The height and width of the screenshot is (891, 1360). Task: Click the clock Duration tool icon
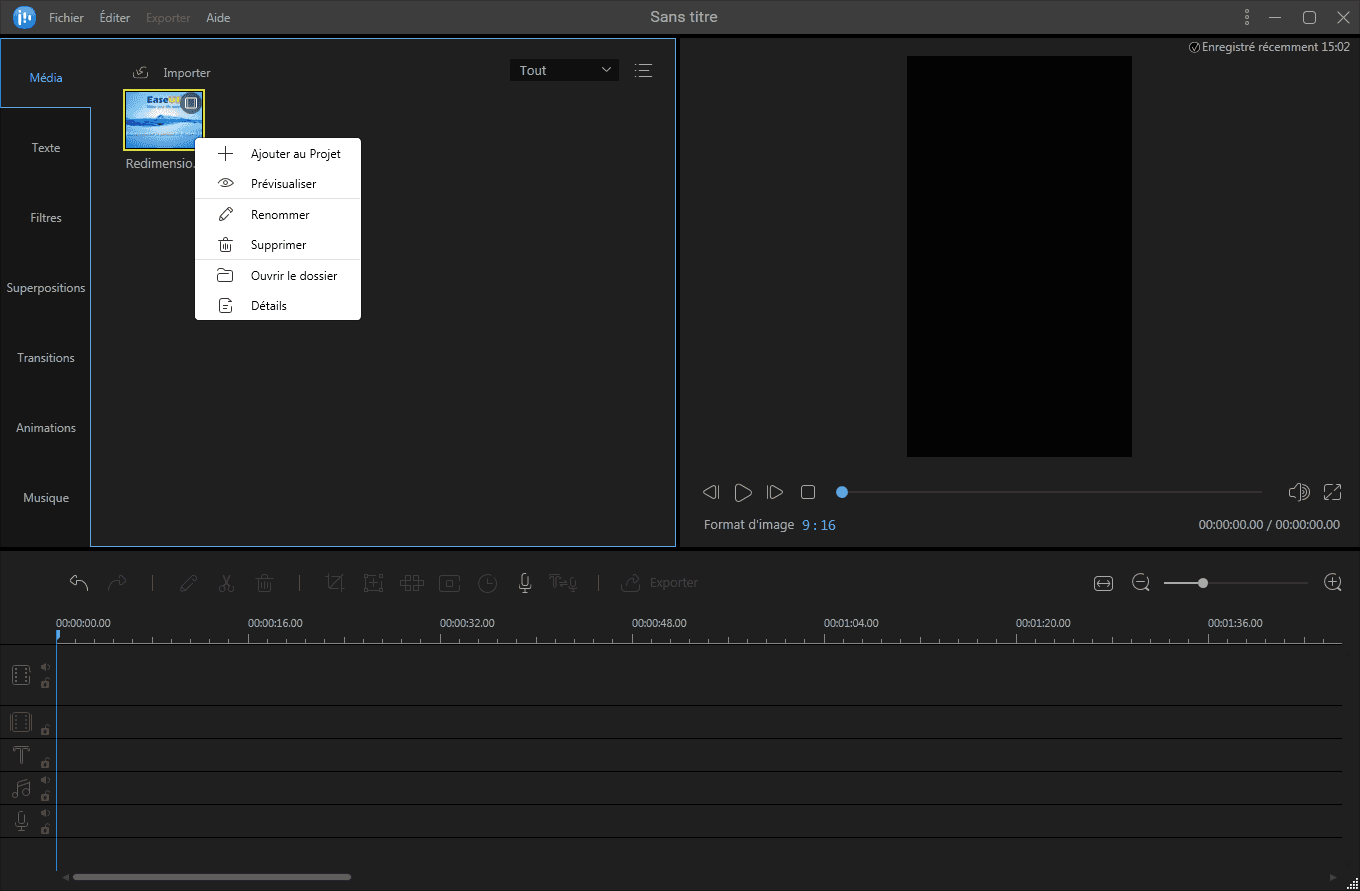487,582
